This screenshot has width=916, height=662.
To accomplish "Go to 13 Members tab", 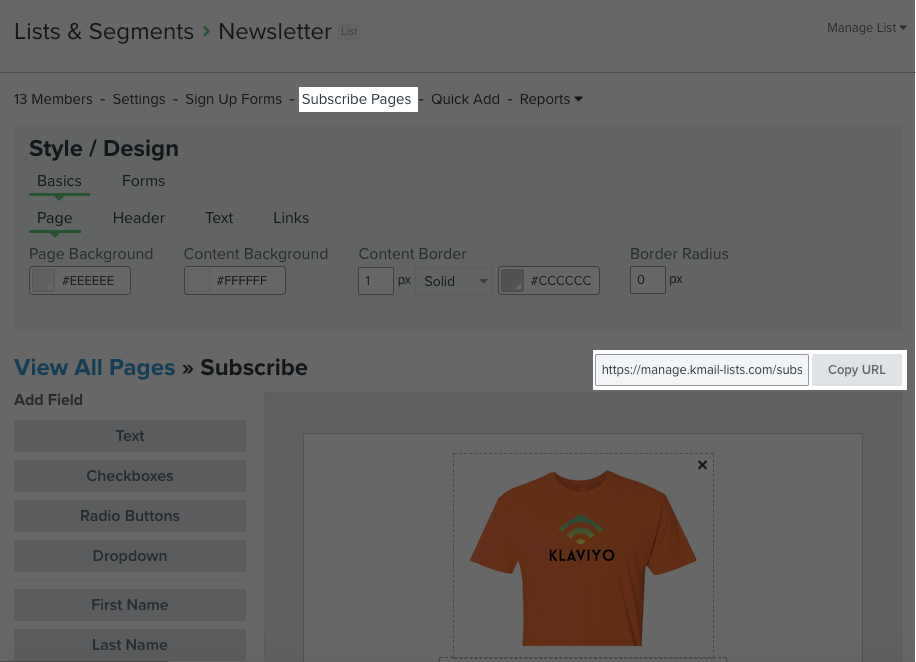I will point(53,99).
